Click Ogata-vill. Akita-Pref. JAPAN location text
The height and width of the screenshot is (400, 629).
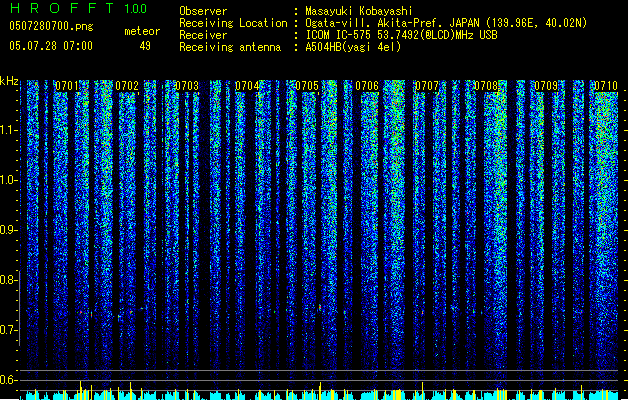tap(446, 23)
